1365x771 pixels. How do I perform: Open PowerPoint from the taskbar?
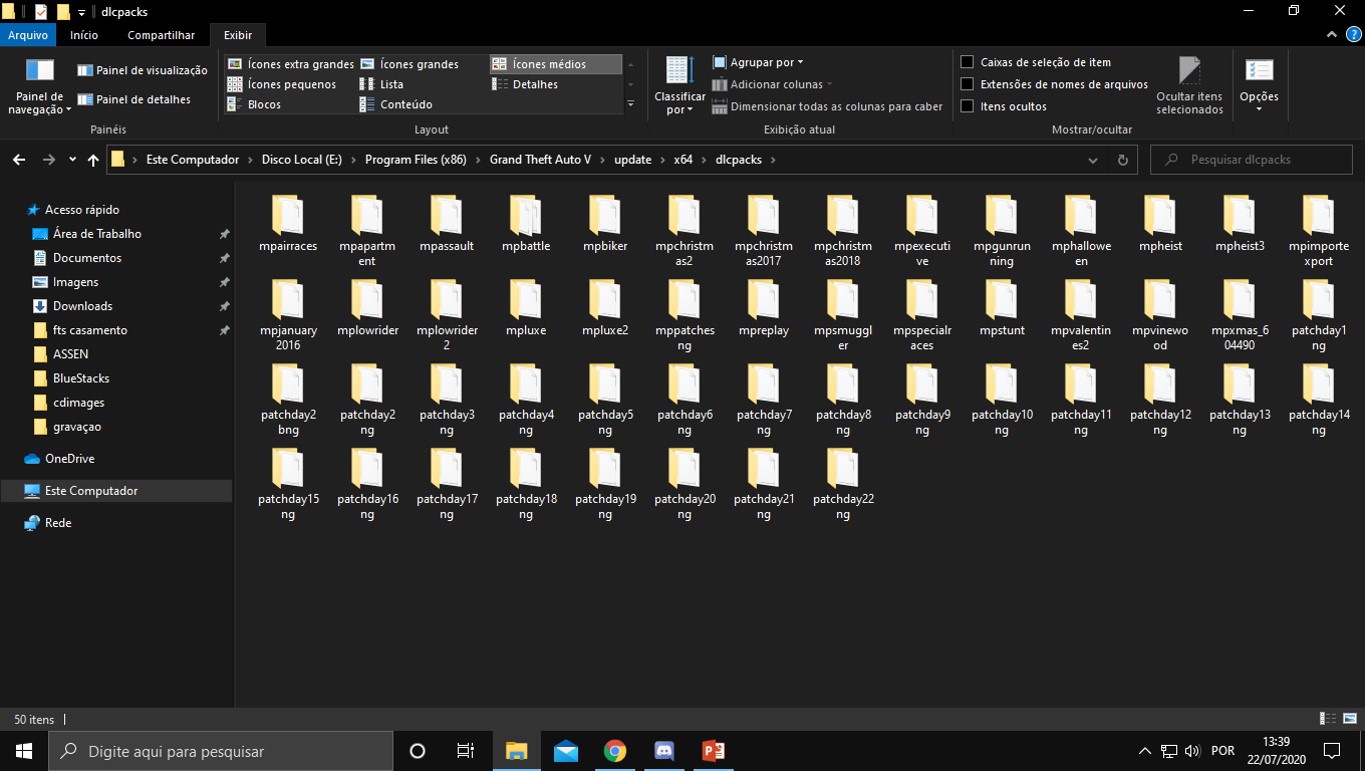click(x=713, y=751)
